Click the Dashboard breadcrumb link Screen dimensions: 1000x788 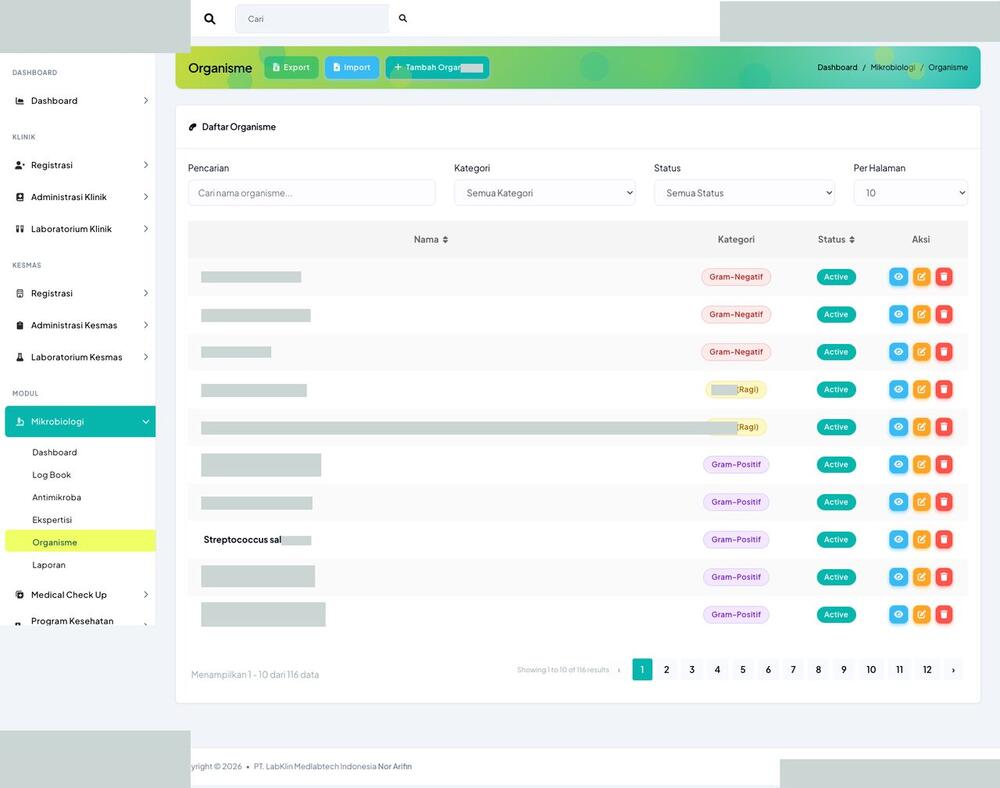tap(837, 68)
